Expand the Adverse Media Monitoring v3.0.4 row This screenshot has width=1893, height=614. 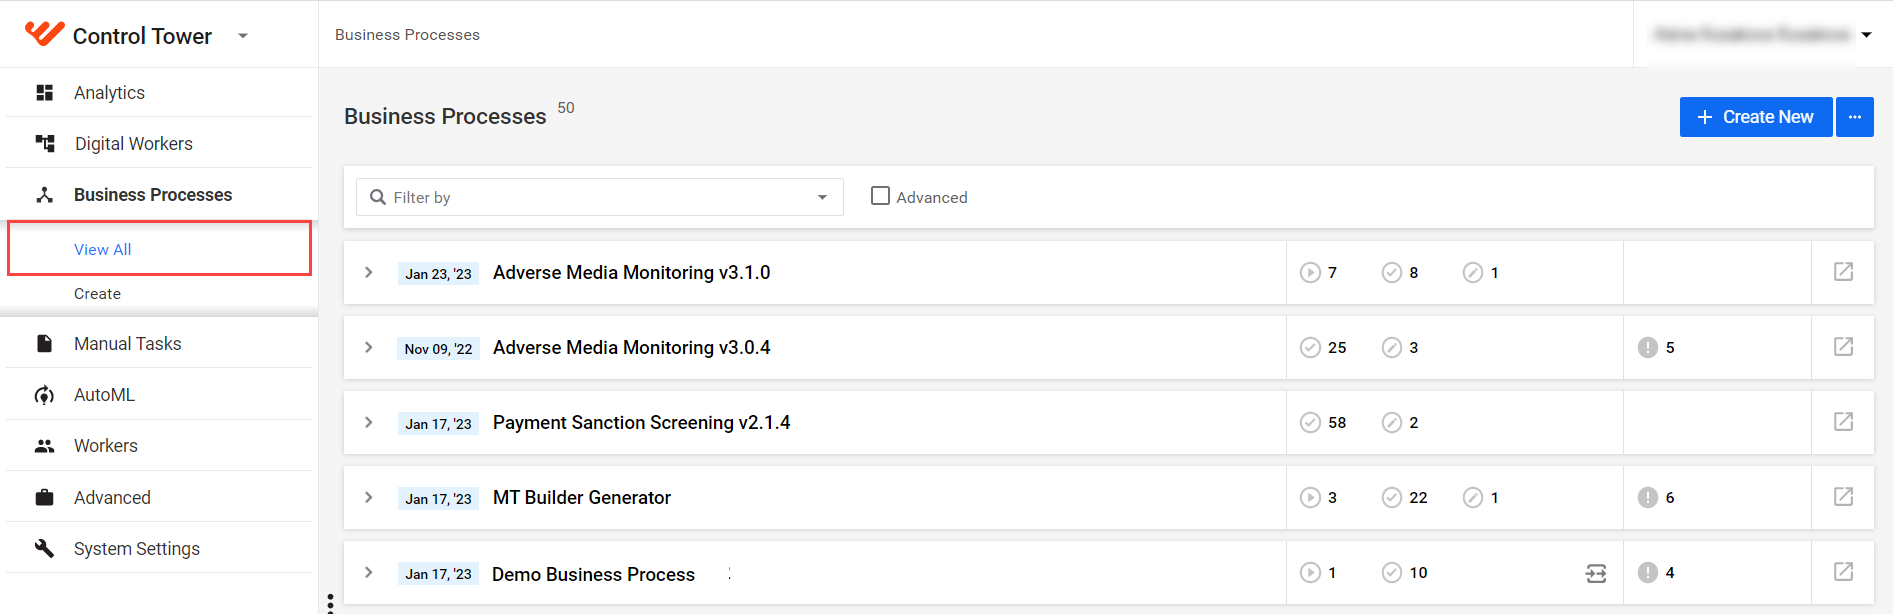point(369,347)
